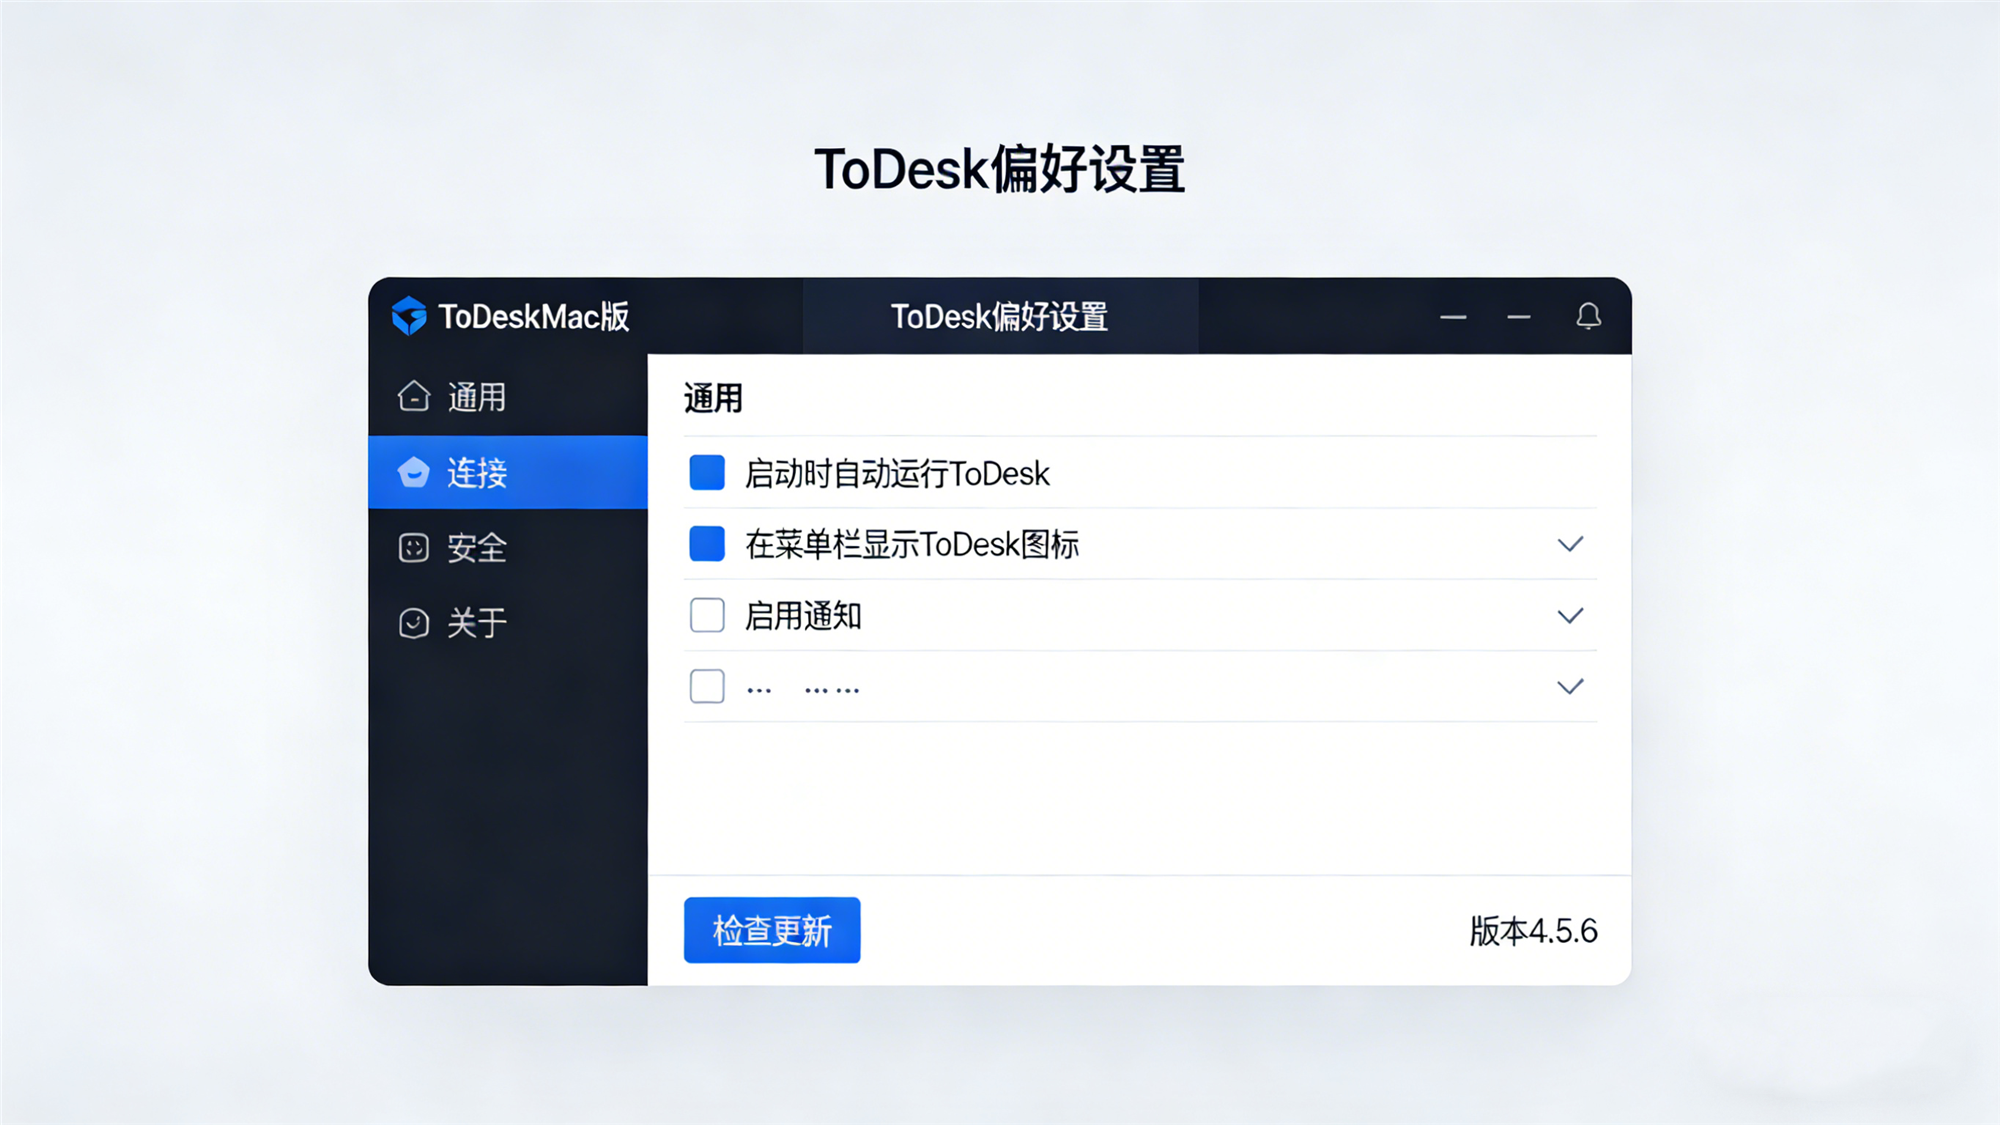Screen dimensions: 2000x1125
Task: Click the 关于 clock icon
Action: click(413, 623)
